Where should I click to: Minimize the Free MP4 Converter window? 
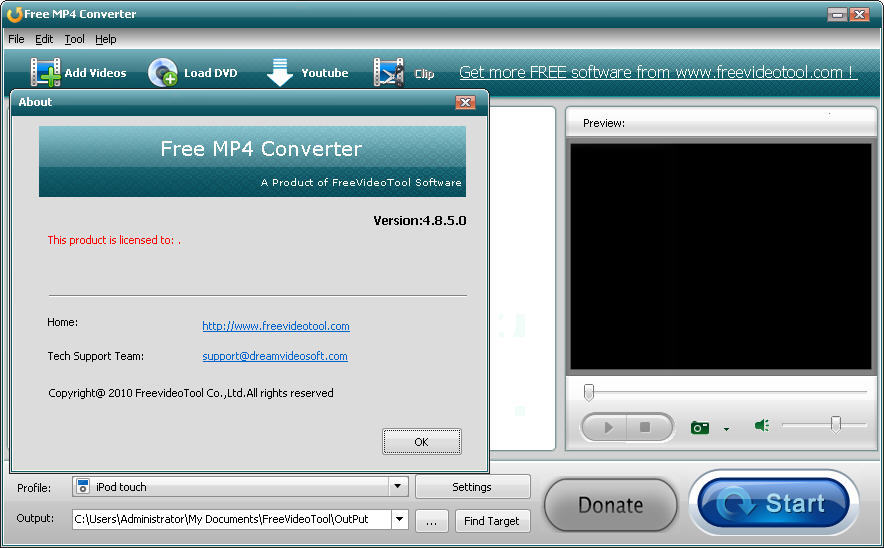pyautogui.click(x=837, y=14)
